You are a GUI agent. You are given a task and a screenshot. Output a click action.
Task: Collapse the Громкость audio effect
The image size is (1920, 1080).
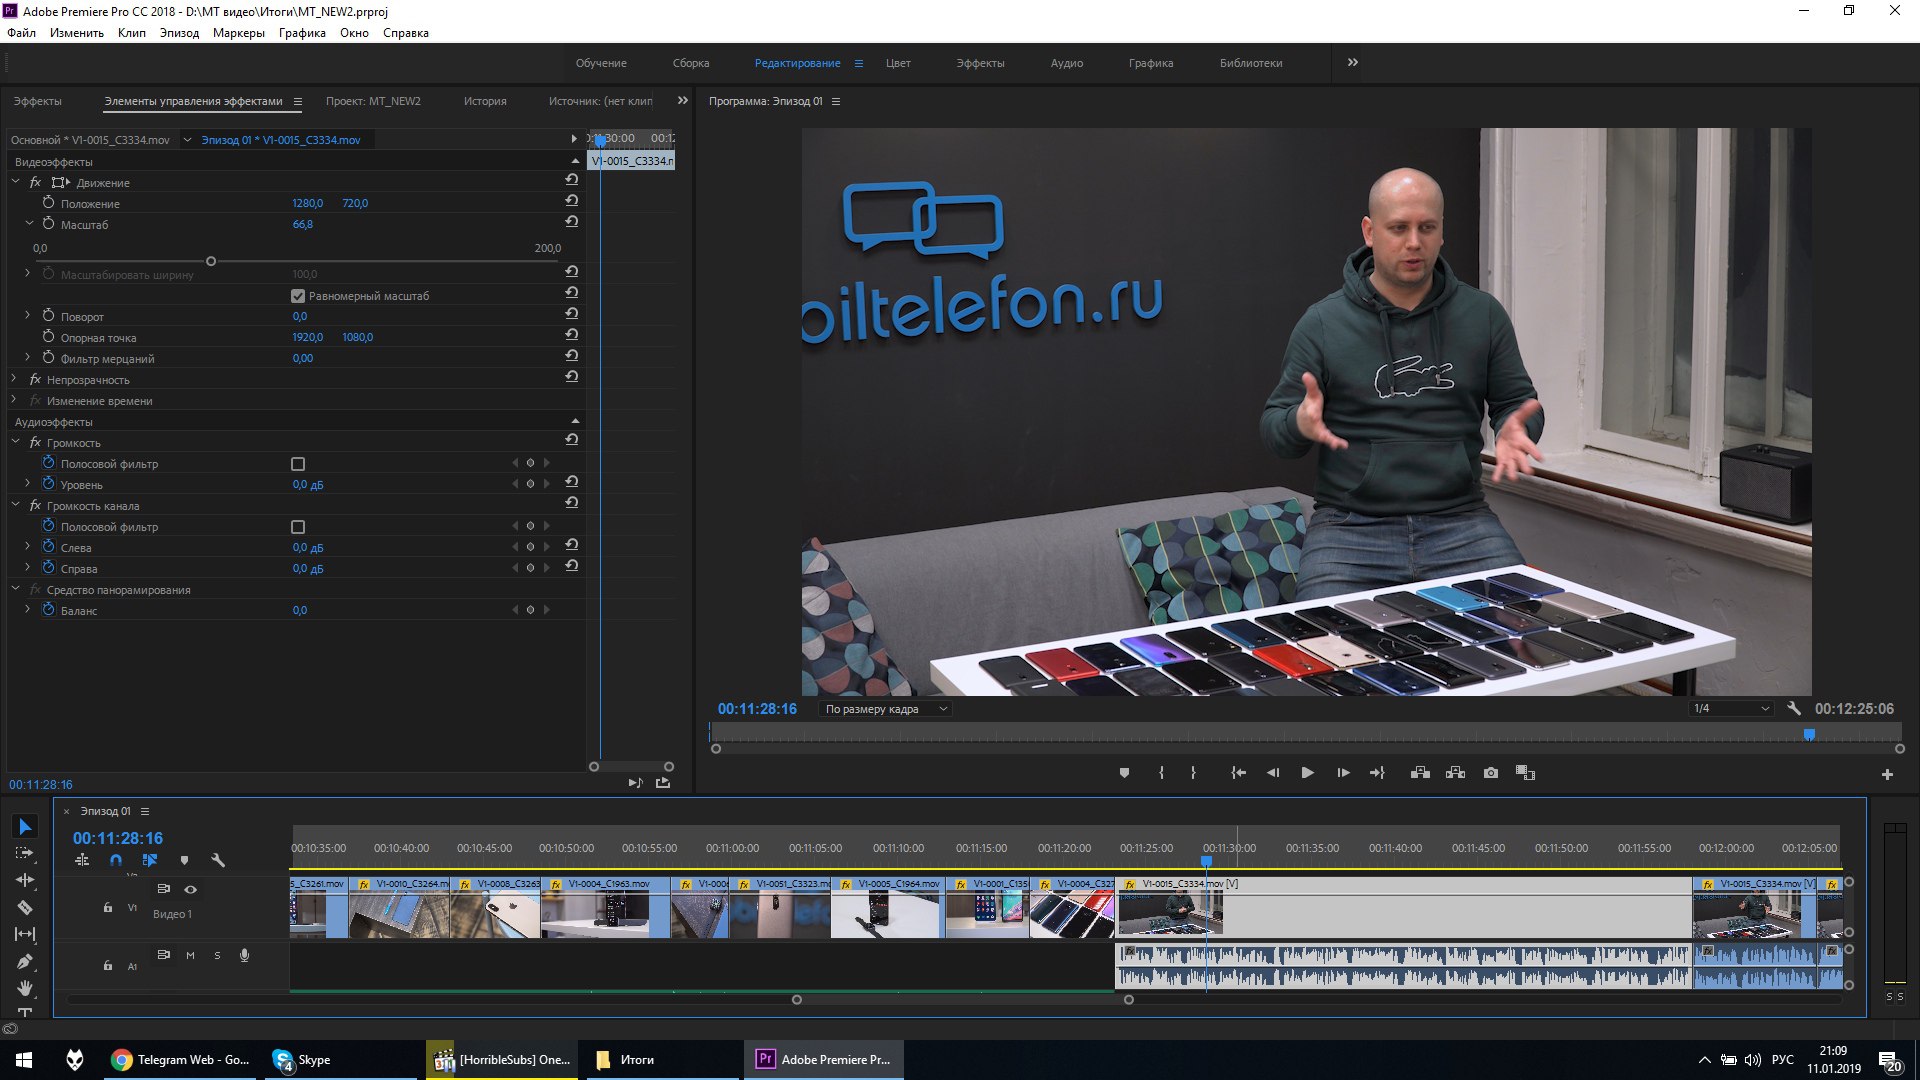[15, 442]
